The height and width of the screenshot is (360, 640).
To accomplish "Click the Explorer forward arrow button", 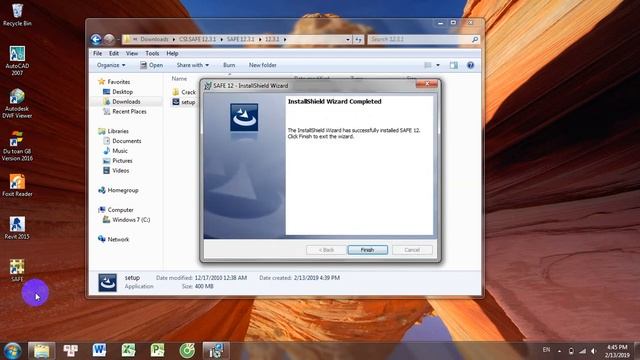I will (x=109, y=39).
